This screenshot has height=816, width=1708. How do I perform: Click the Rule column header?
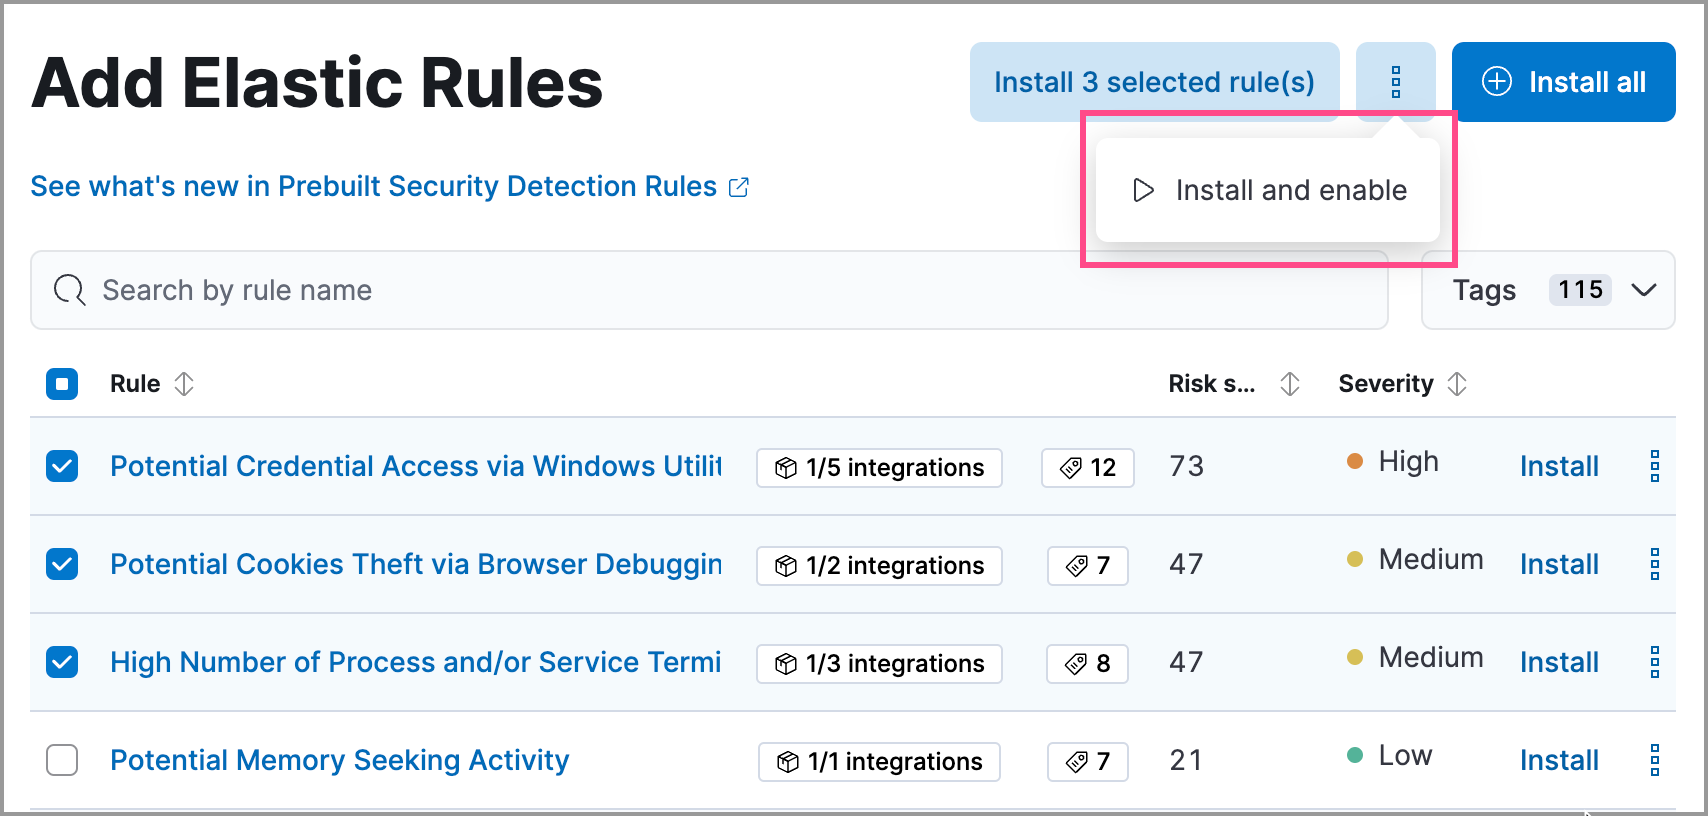pyautogui.click(x=135, y=384)
